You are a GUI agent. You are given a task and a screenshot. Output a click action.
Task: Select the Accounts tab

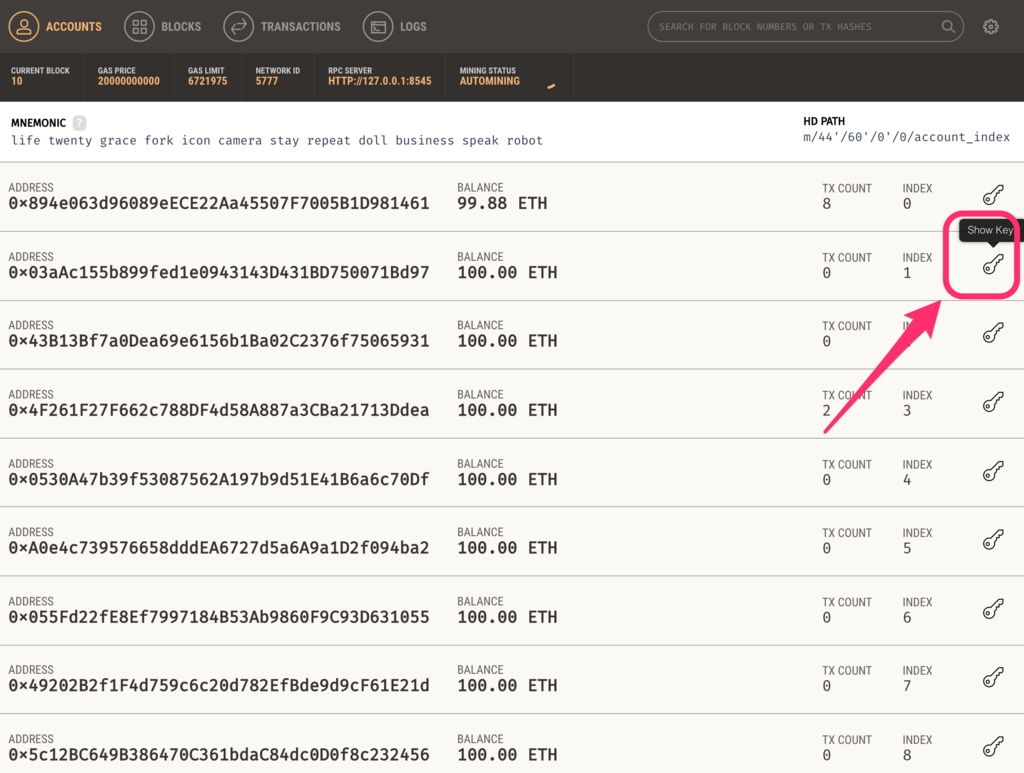56,27
